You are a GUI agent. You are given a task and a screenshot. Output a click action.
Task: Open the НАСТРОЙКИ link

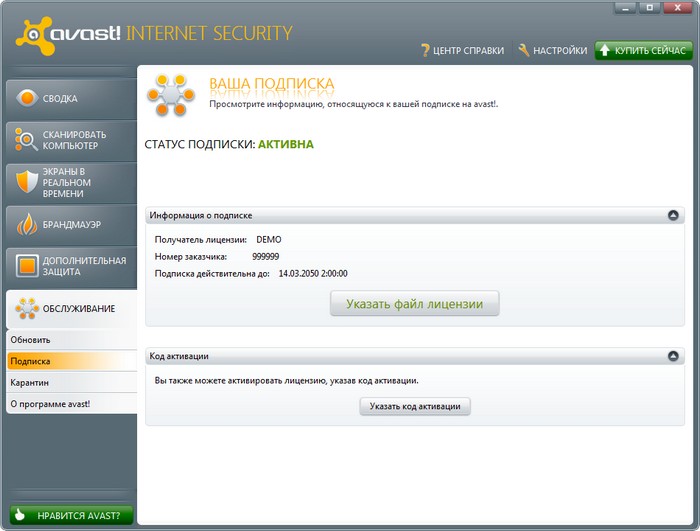point(553,50)
